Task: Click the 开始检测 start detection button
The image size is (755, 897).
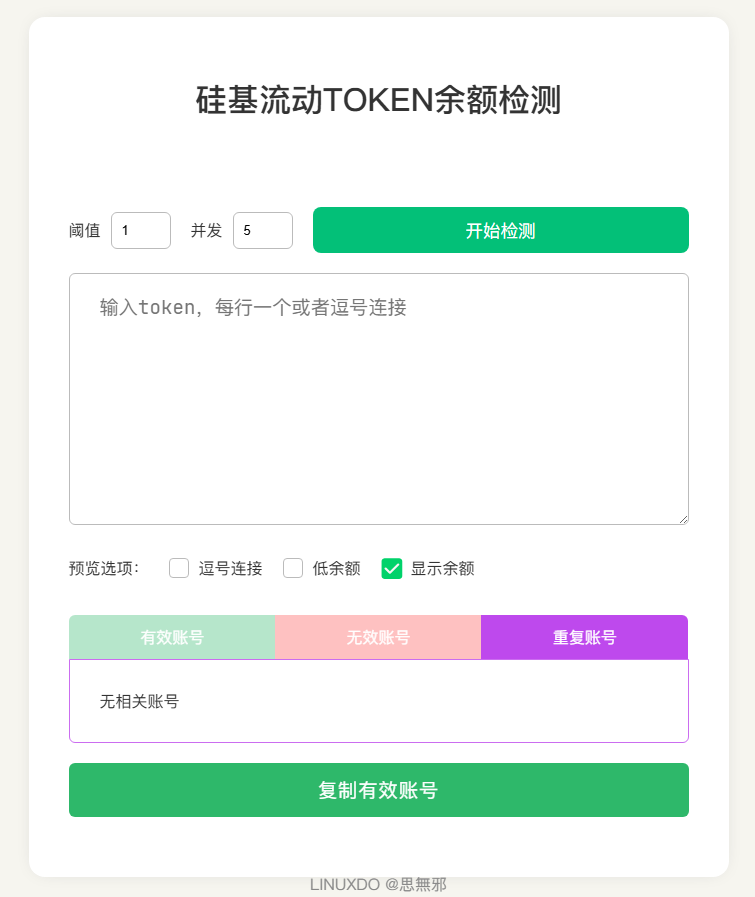Action: click(x=500, y=230)
